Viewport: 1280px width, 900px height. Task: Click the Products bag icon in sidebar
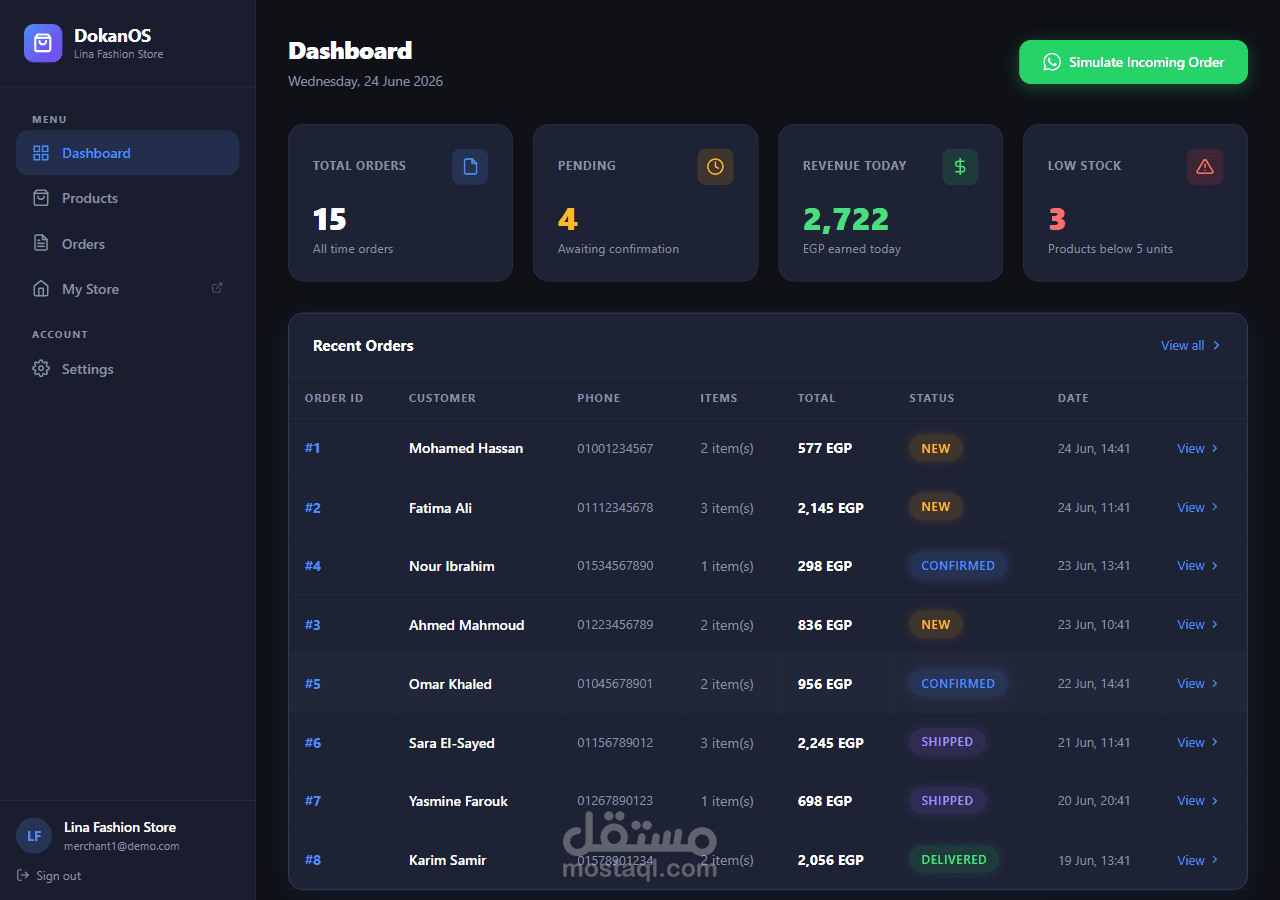tap(41, 198)
